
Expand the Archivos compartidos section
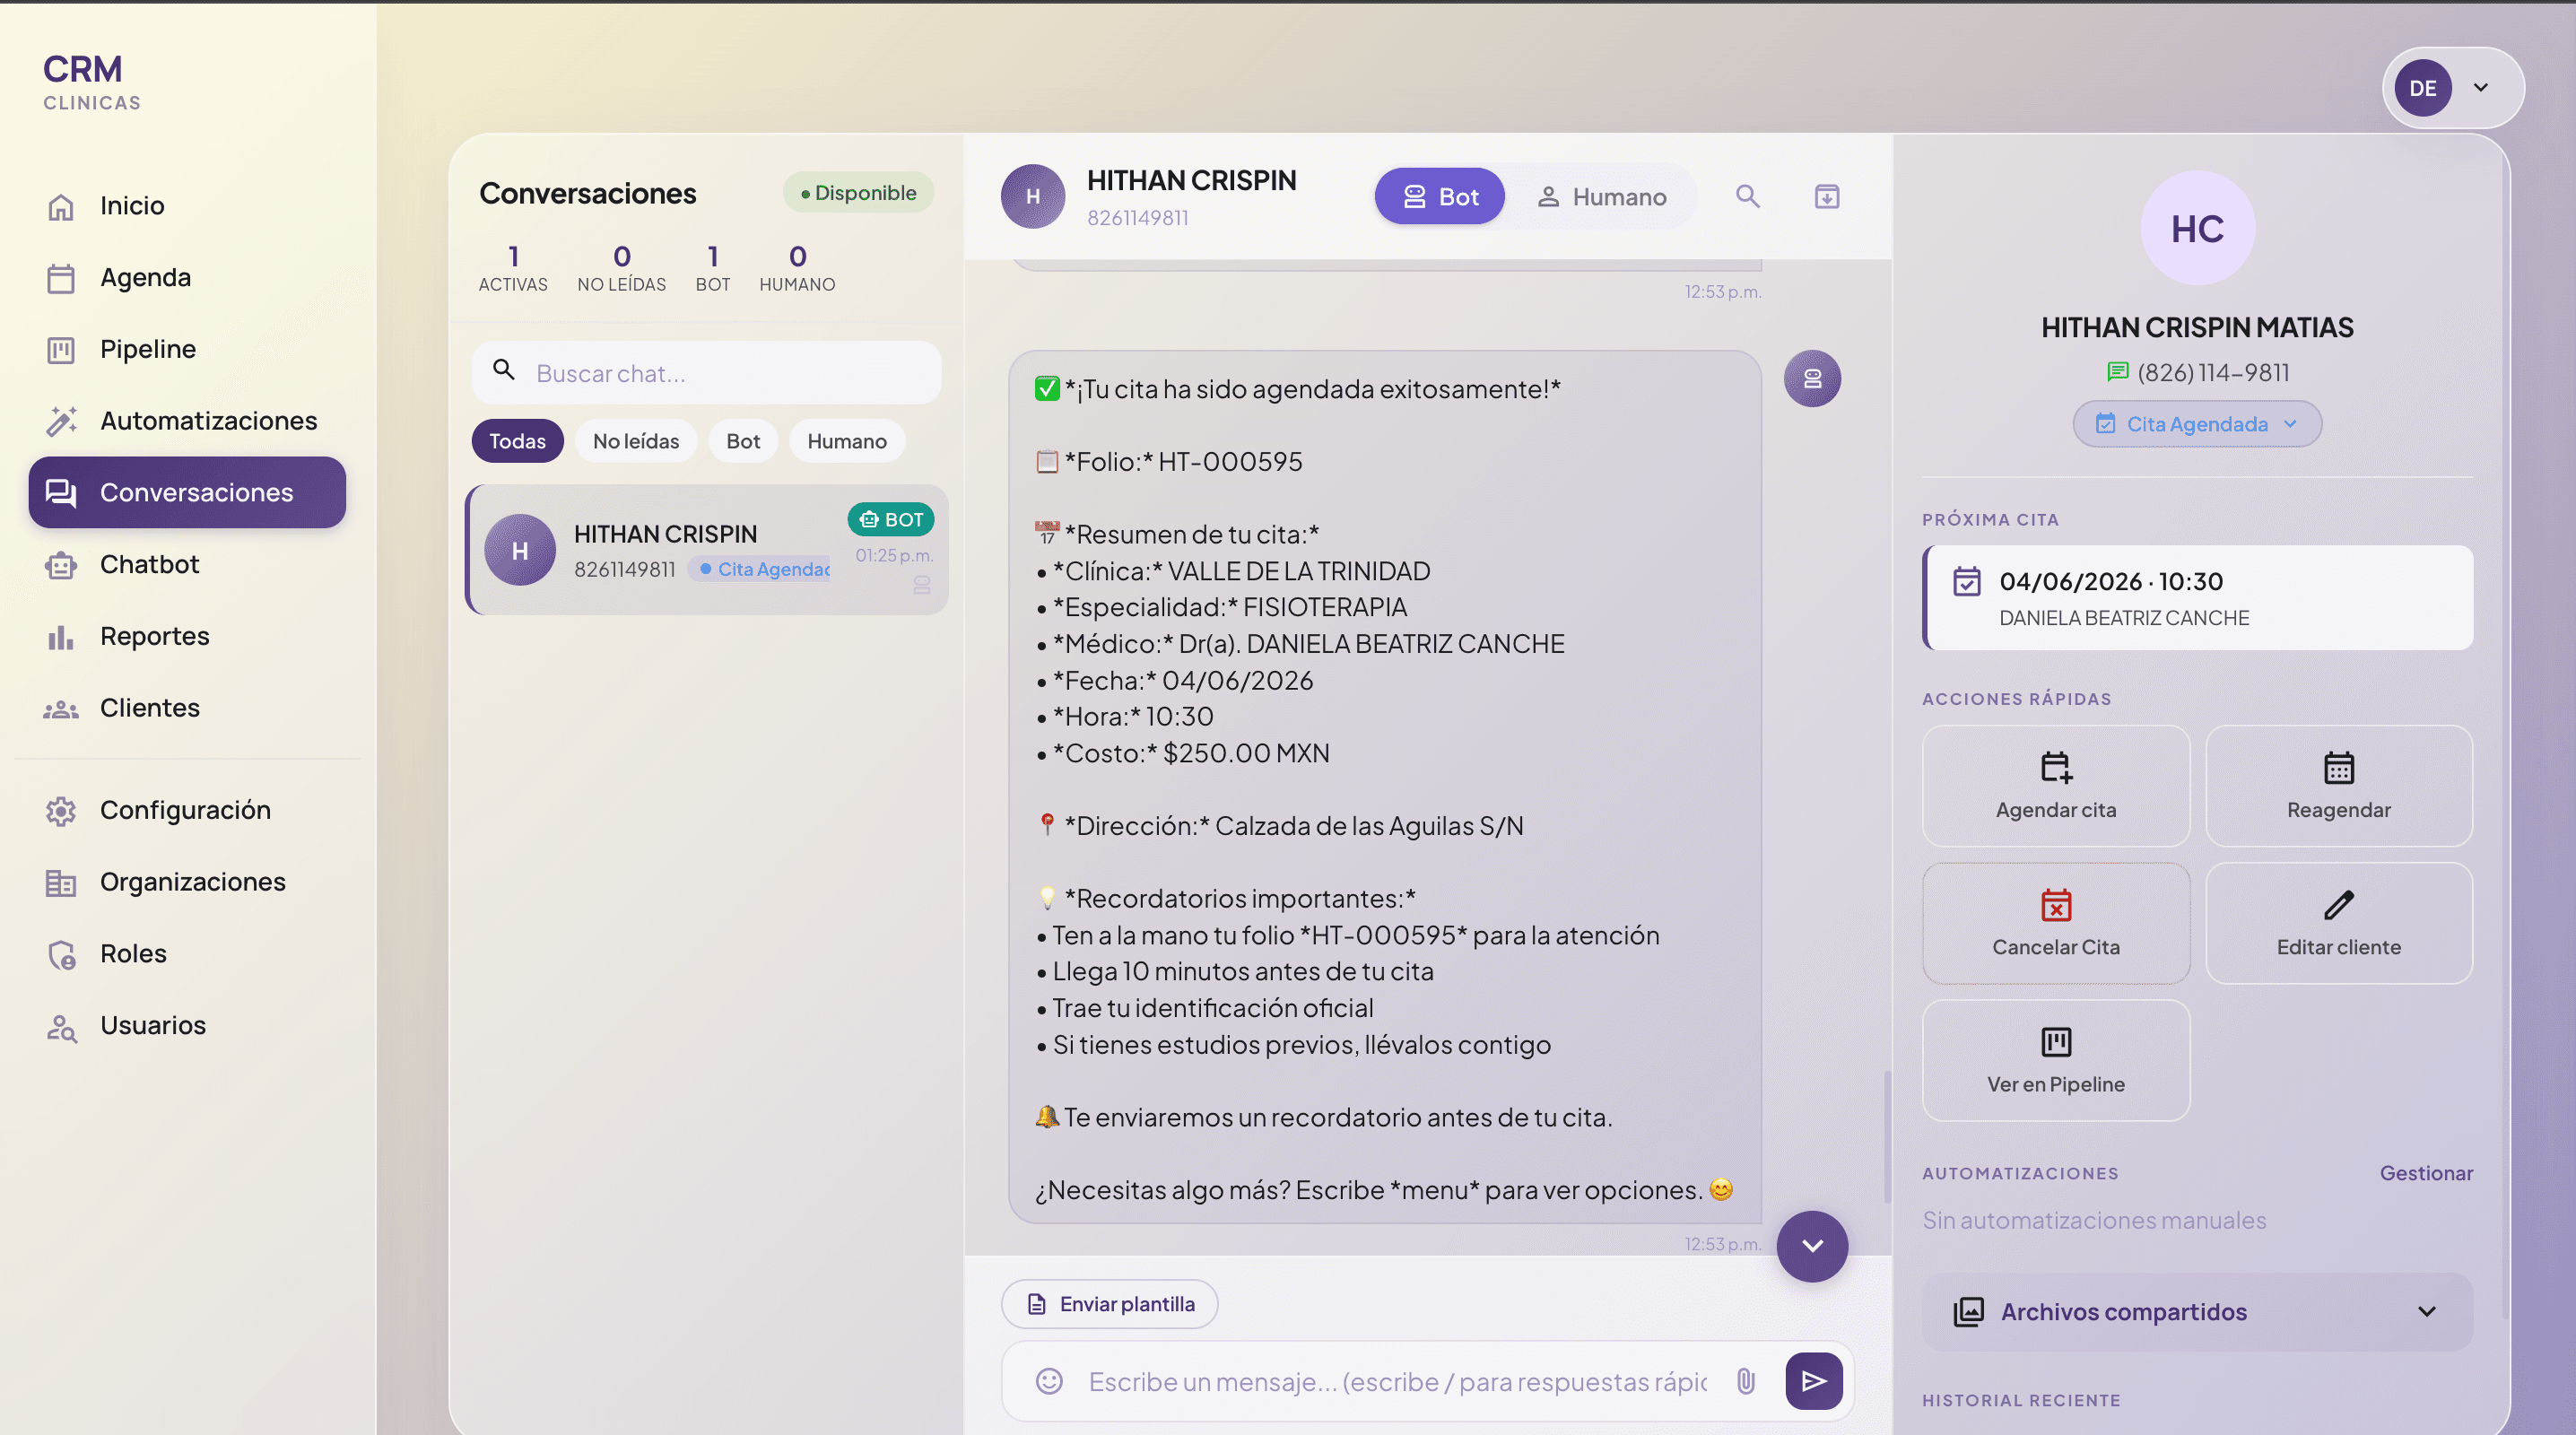point(2198,1312)
